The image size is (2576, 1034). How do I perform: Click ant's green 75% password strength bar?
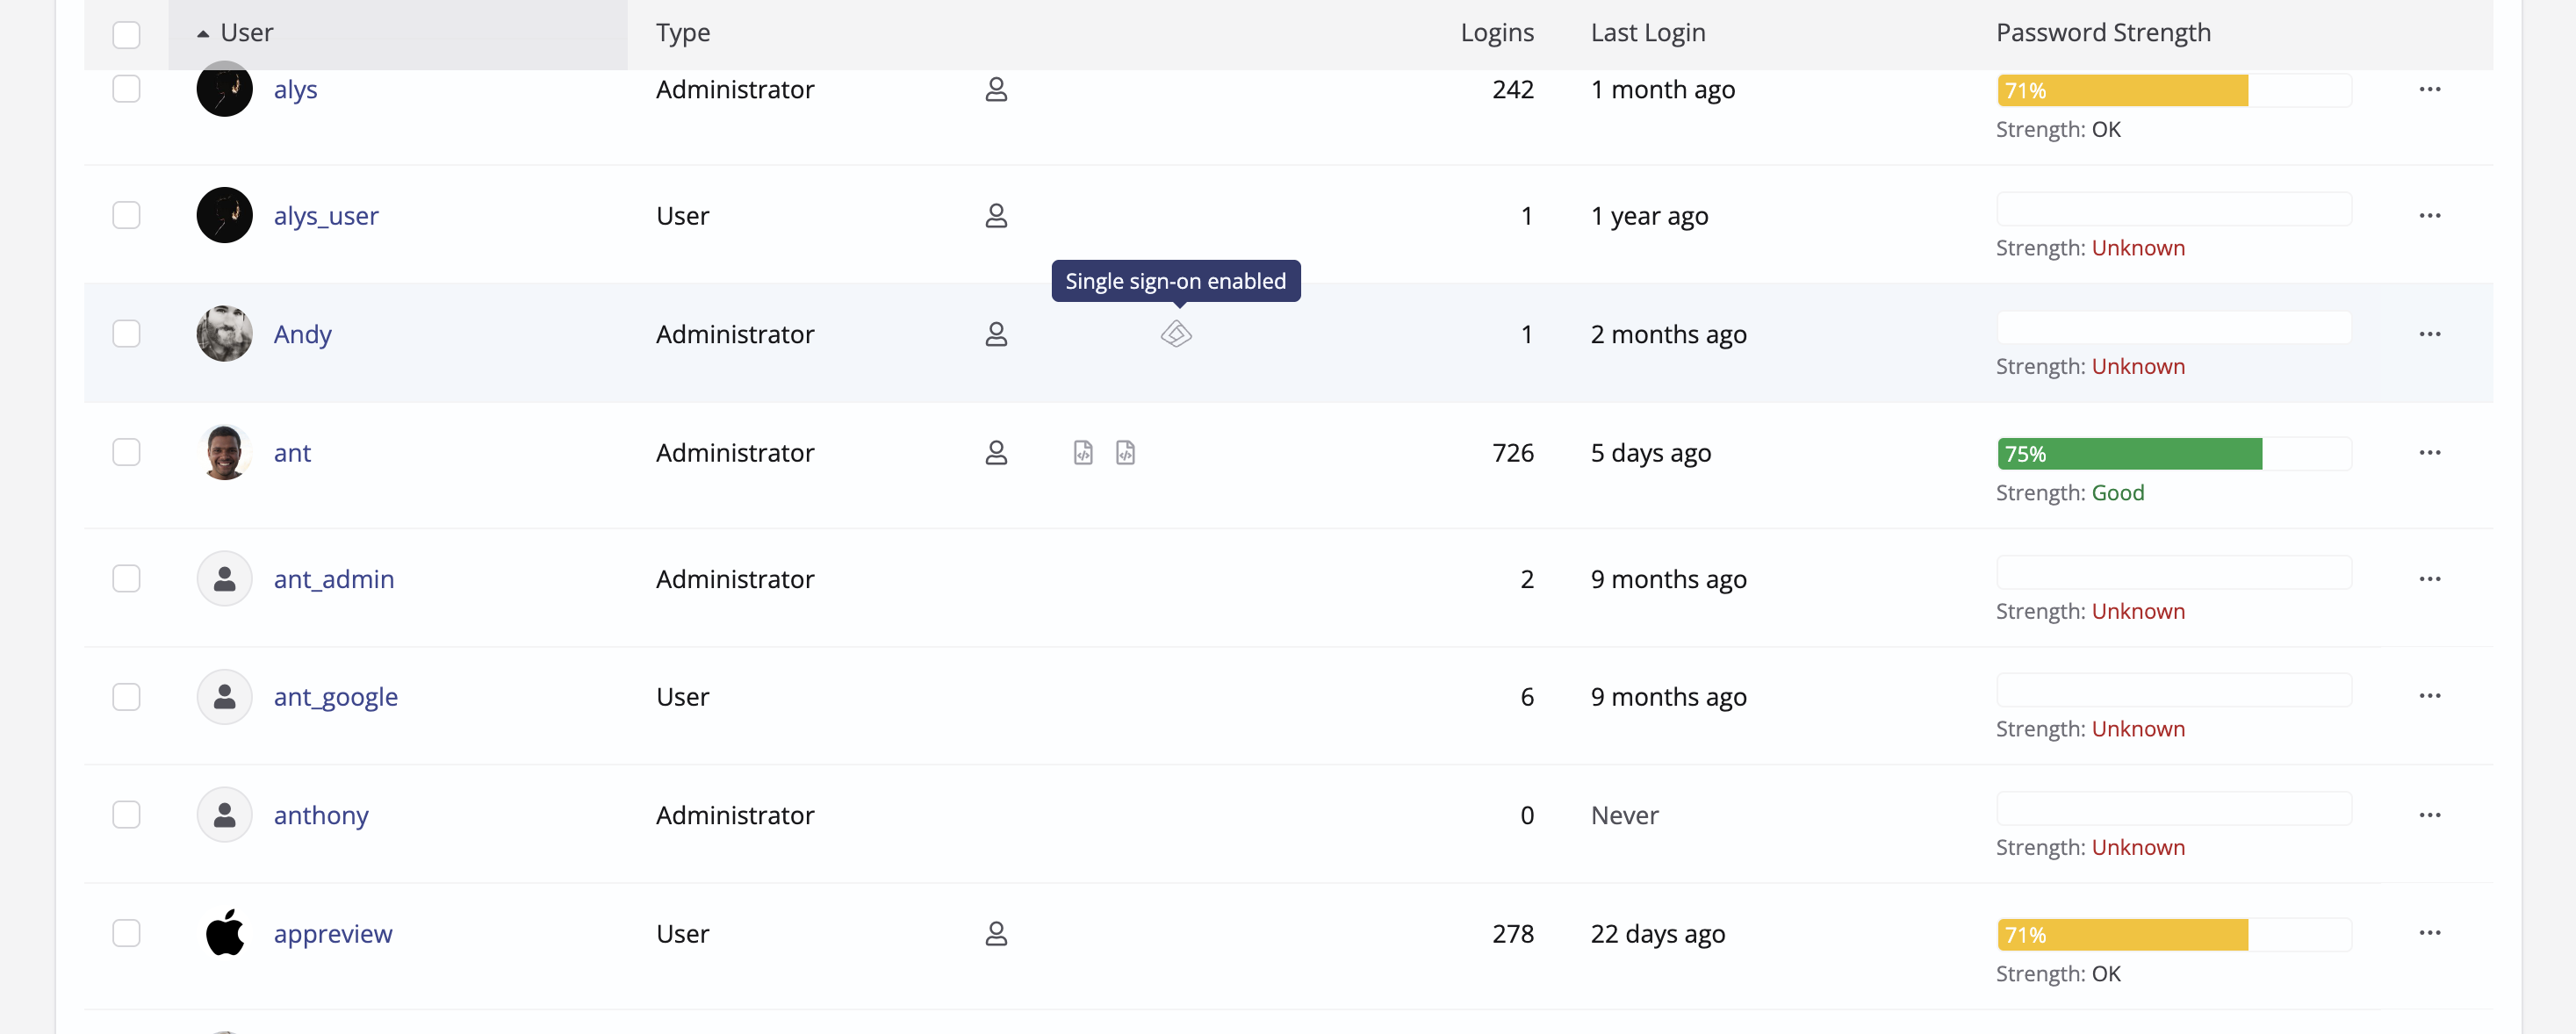(x=2129, y=453)
